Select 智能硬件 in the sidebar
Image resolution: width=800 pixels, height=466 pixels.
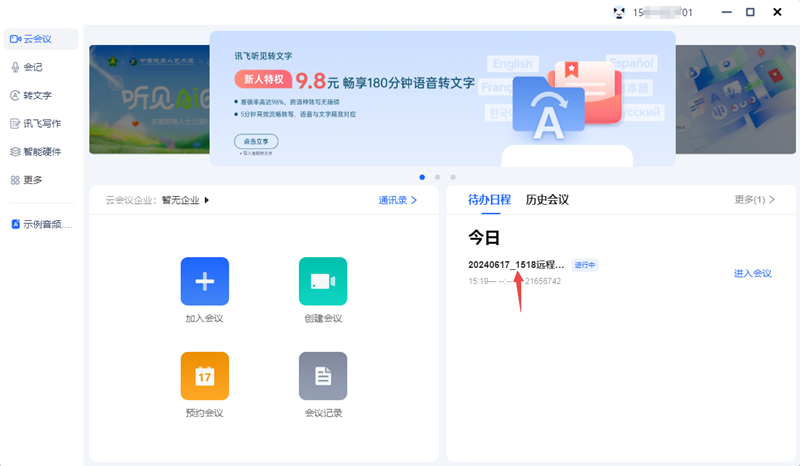pos(36,152)
